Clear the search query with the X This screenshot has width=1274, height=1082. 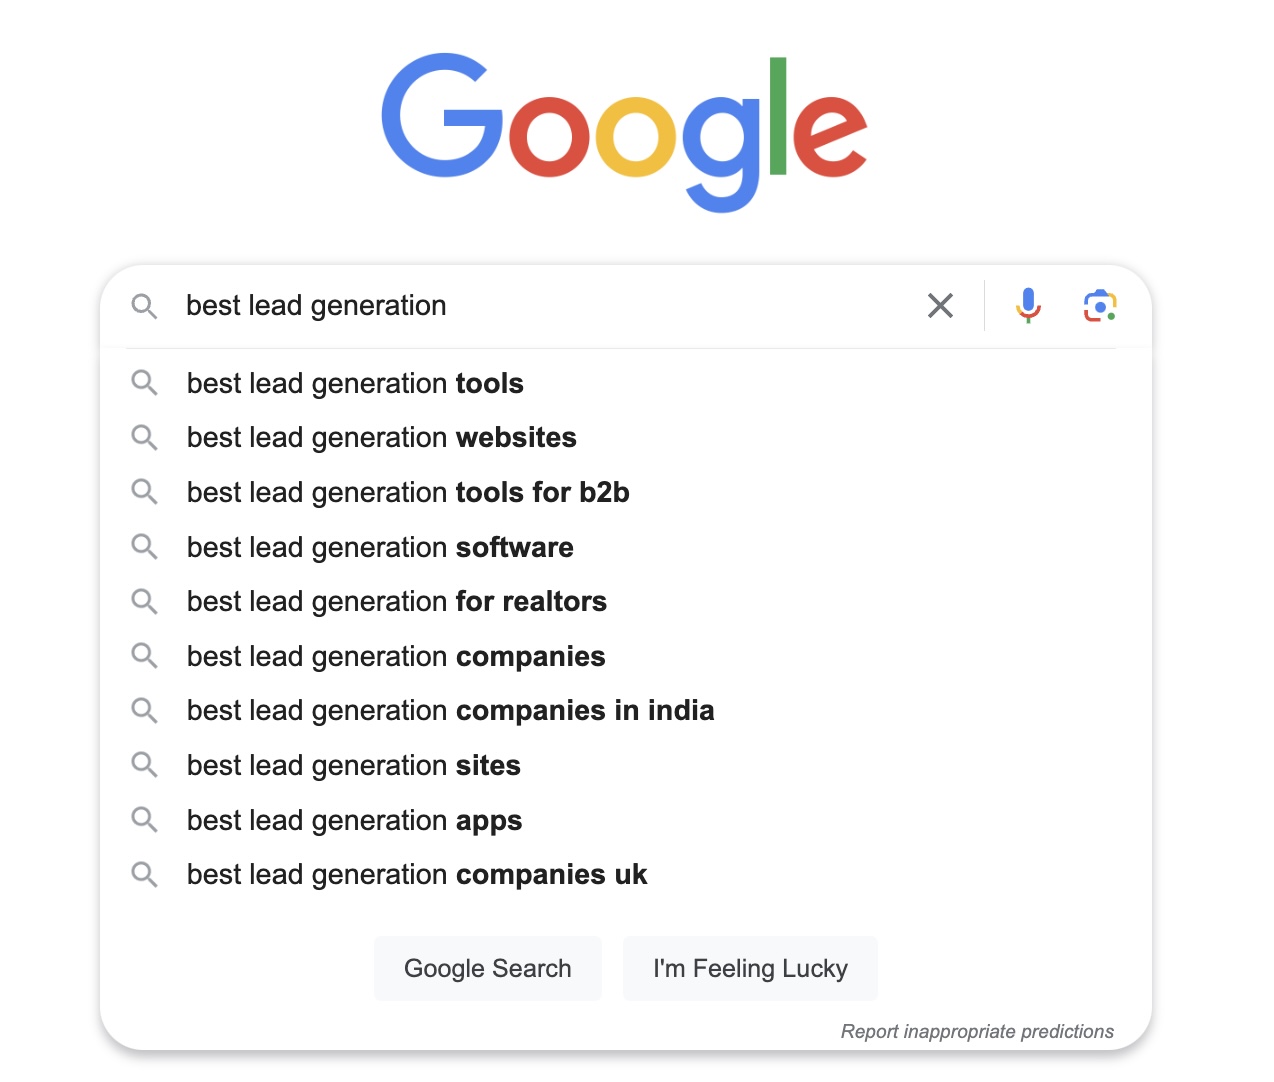point(940,306)
